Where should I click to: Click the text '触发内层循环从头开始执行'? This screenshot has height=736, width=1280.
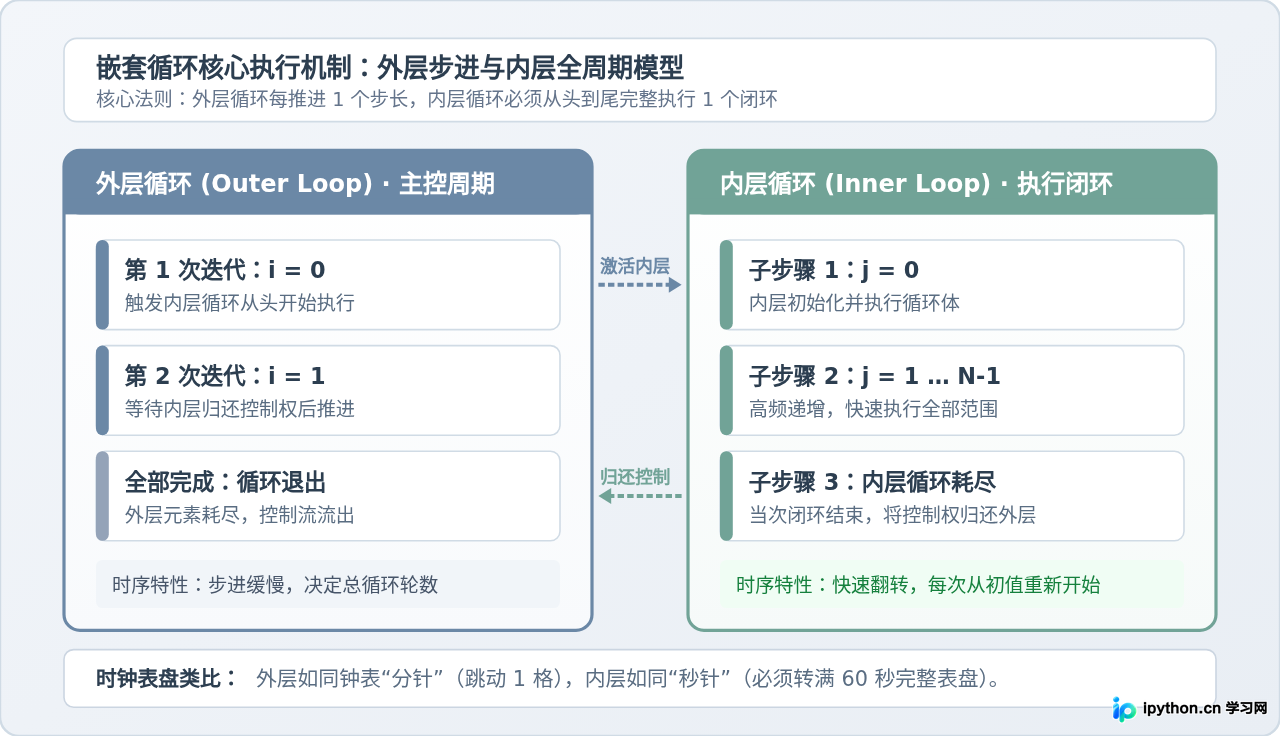pos(239,303)
